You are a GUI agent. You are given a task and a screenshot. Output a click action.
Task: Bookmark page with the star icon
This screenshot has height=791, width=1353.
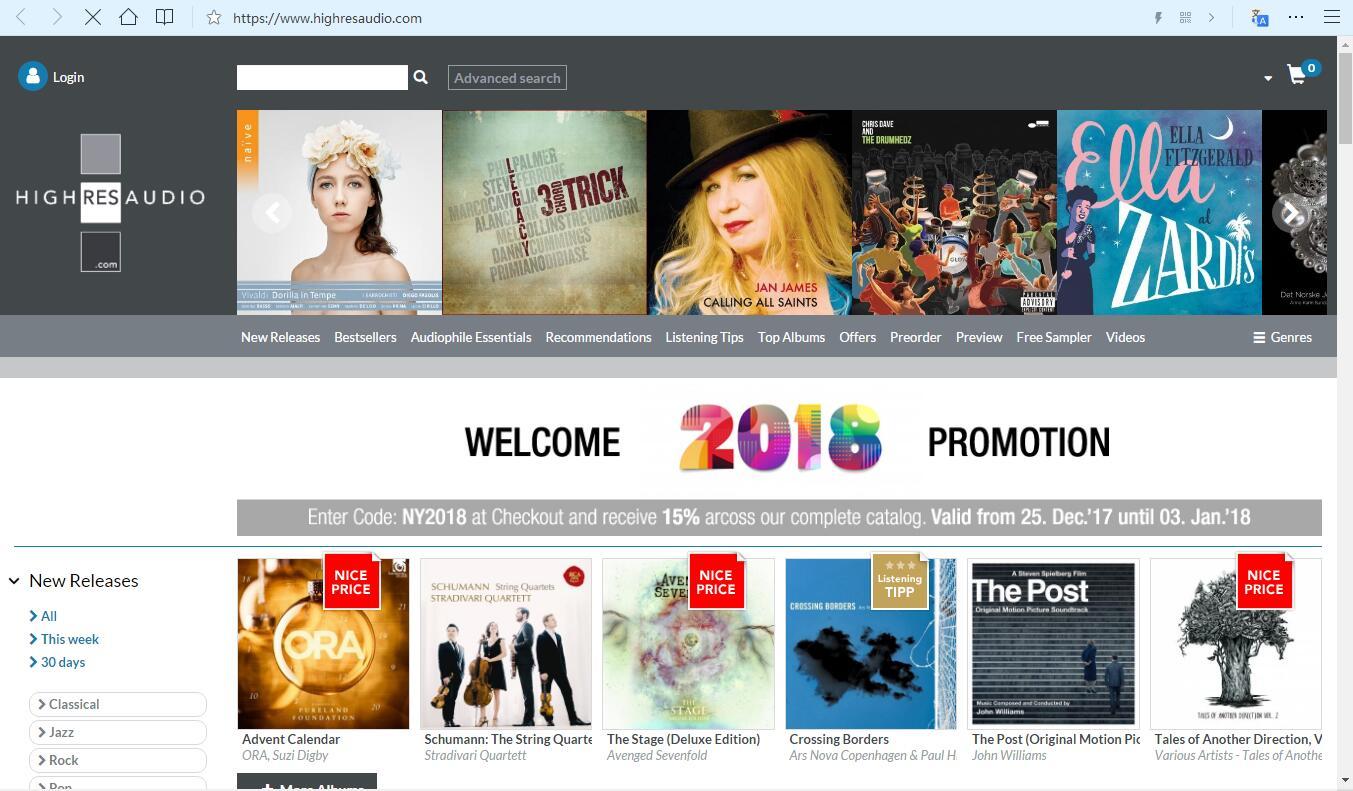coord(213,17)
